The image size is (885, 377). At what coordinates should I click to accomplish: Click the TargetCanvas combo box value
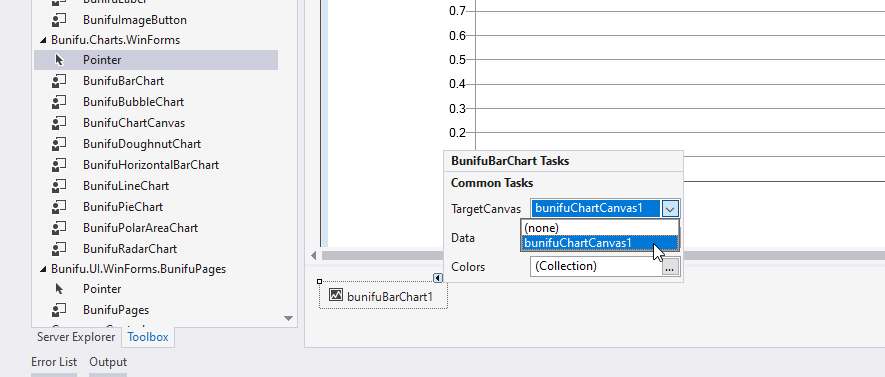(x=595, y=208)
